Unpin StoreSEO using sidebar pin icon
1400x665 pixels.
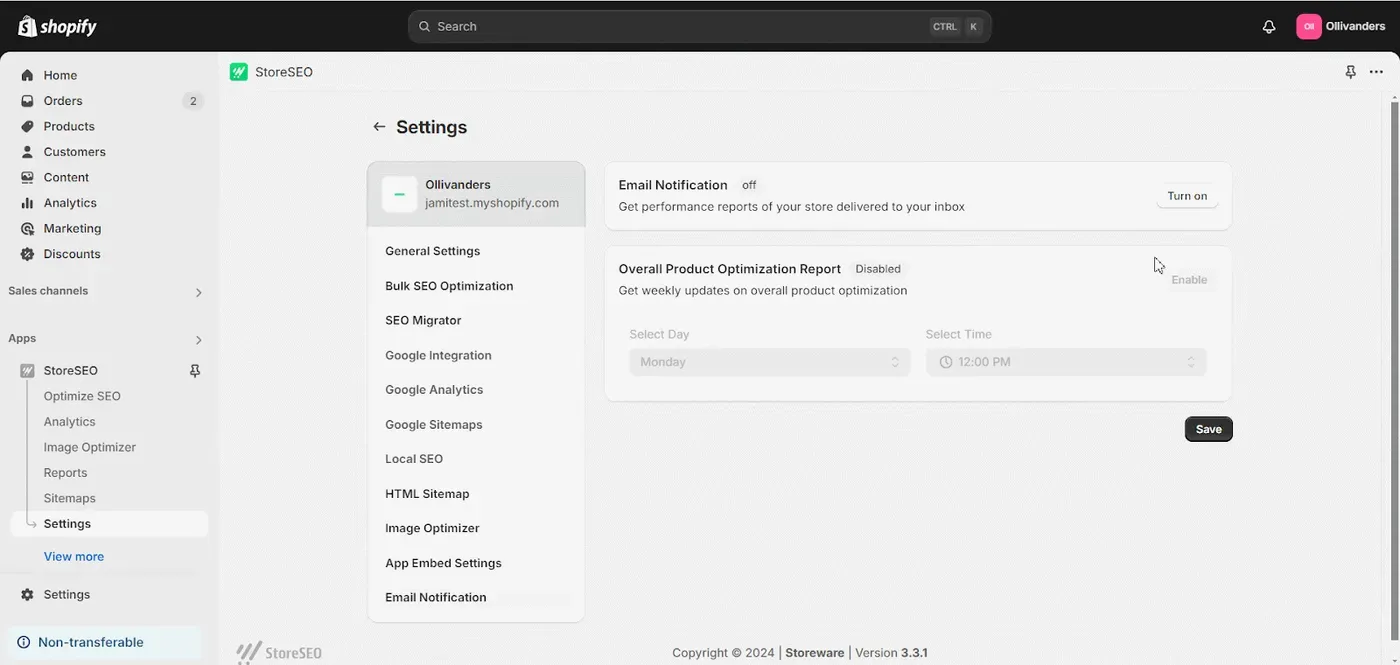[195, 370]
